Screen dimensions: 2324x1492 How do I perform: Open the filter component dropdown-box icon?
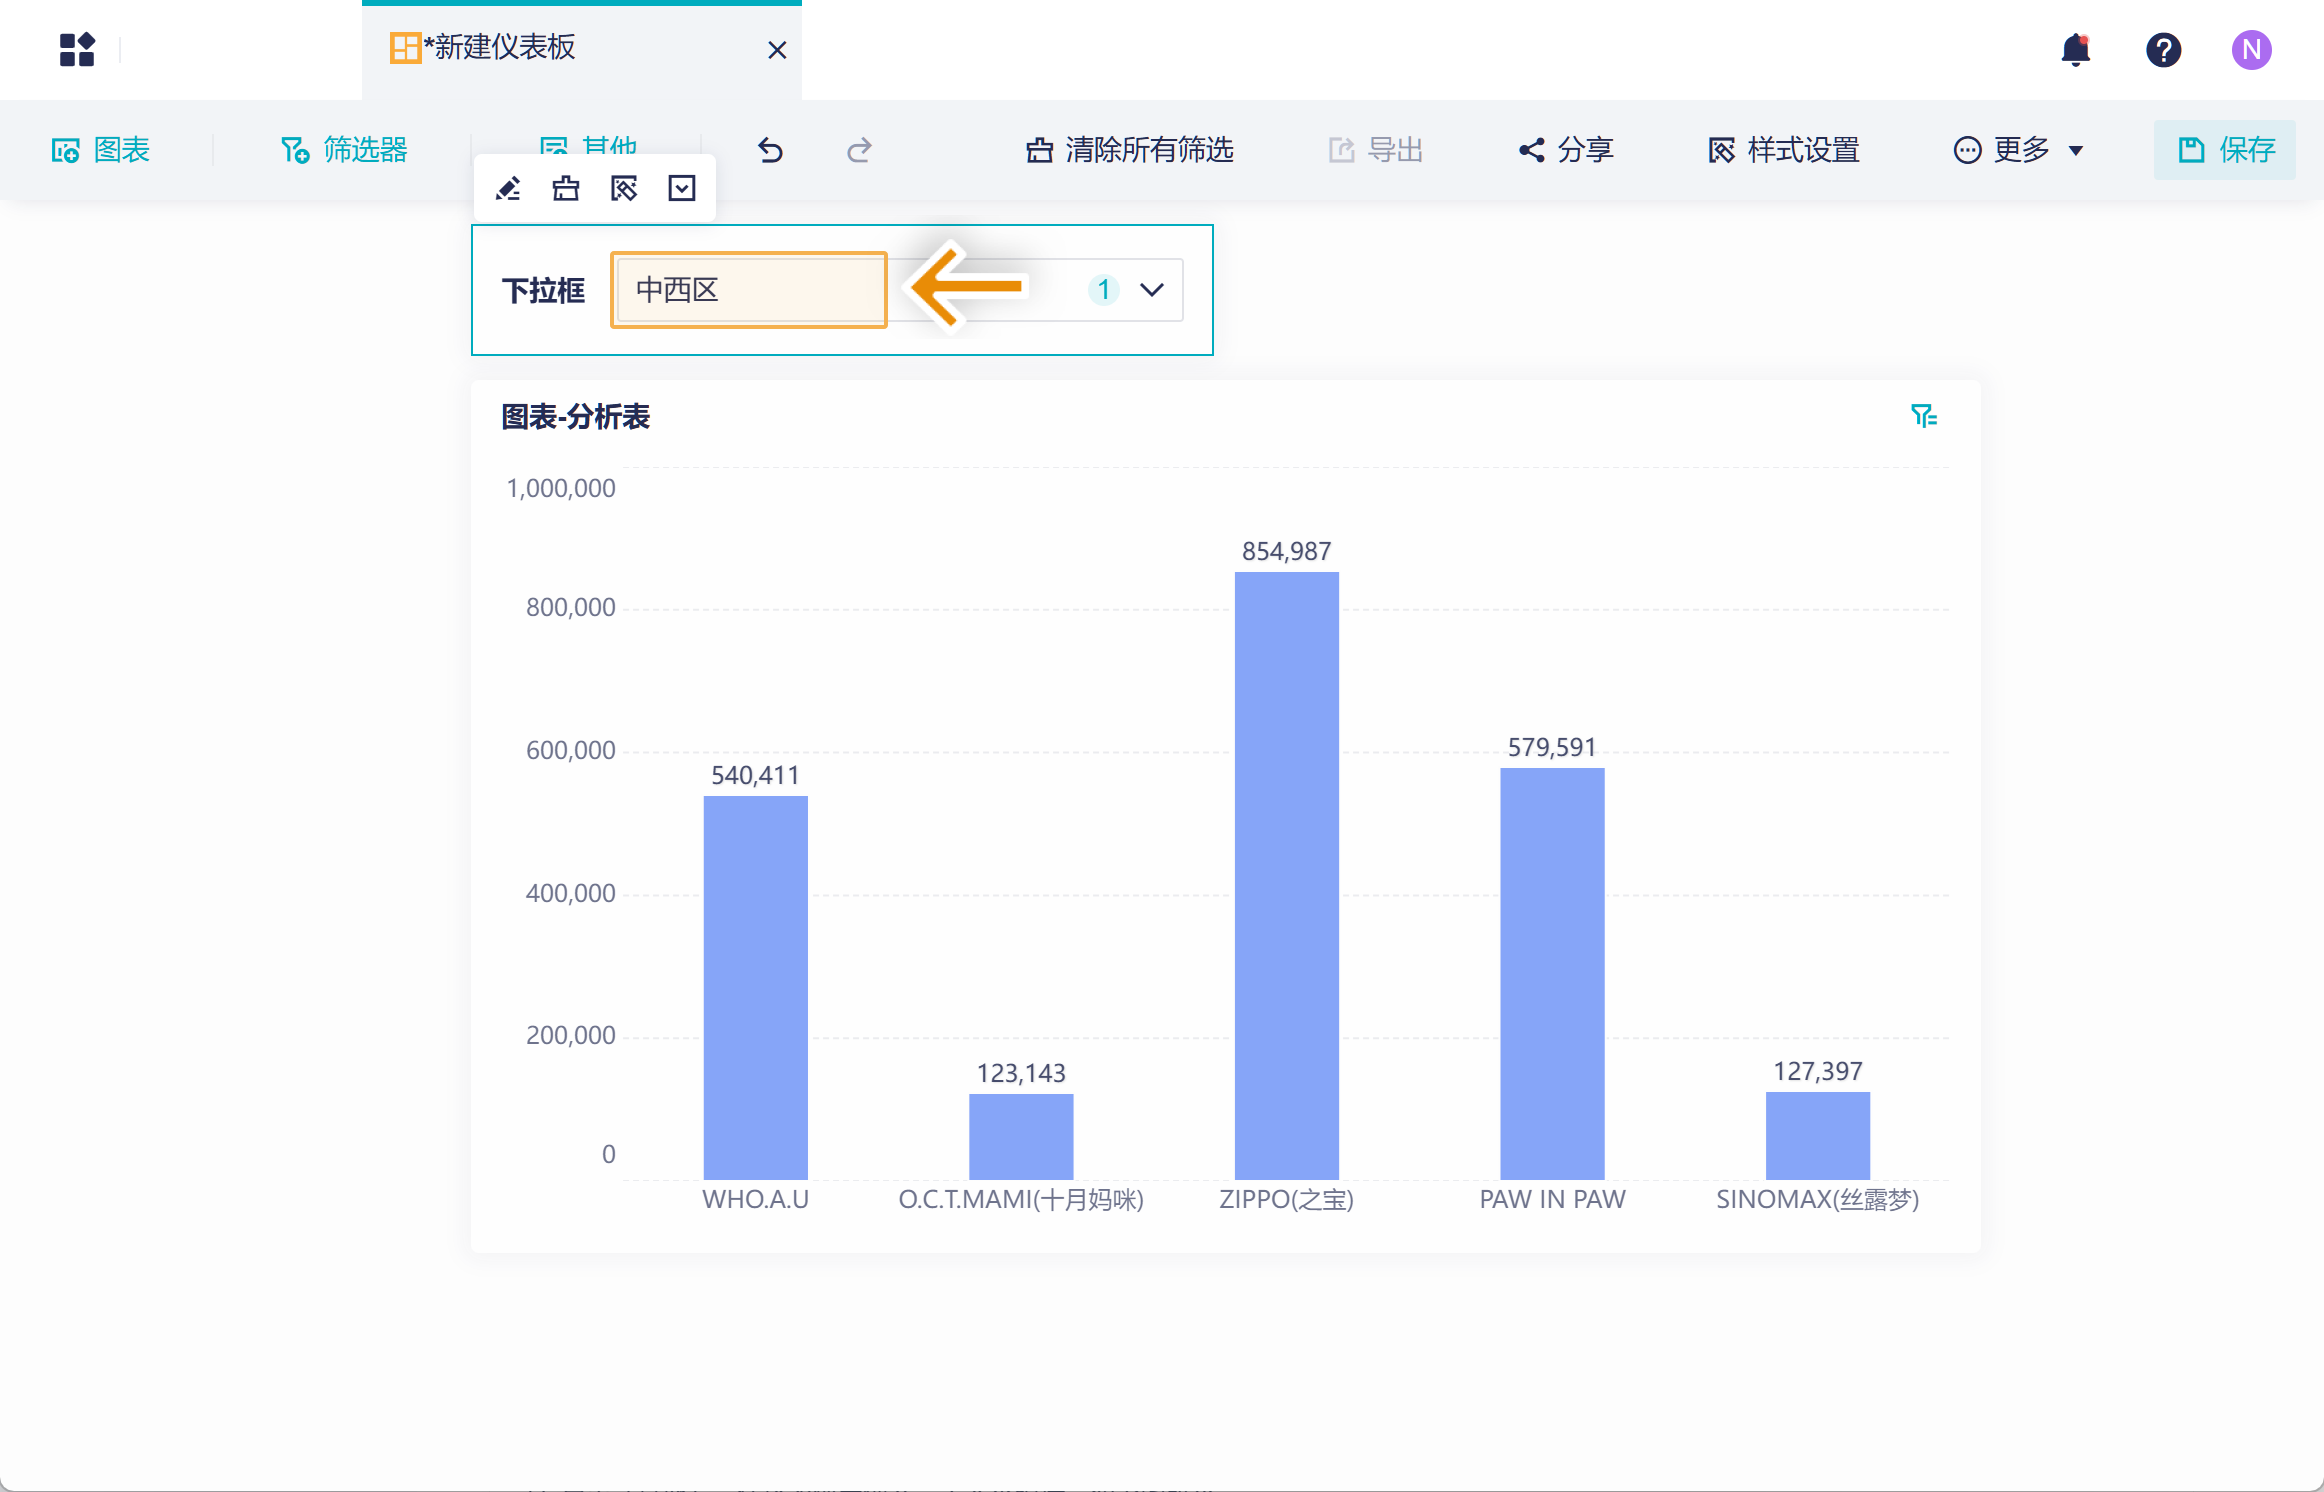pos(682,188)
